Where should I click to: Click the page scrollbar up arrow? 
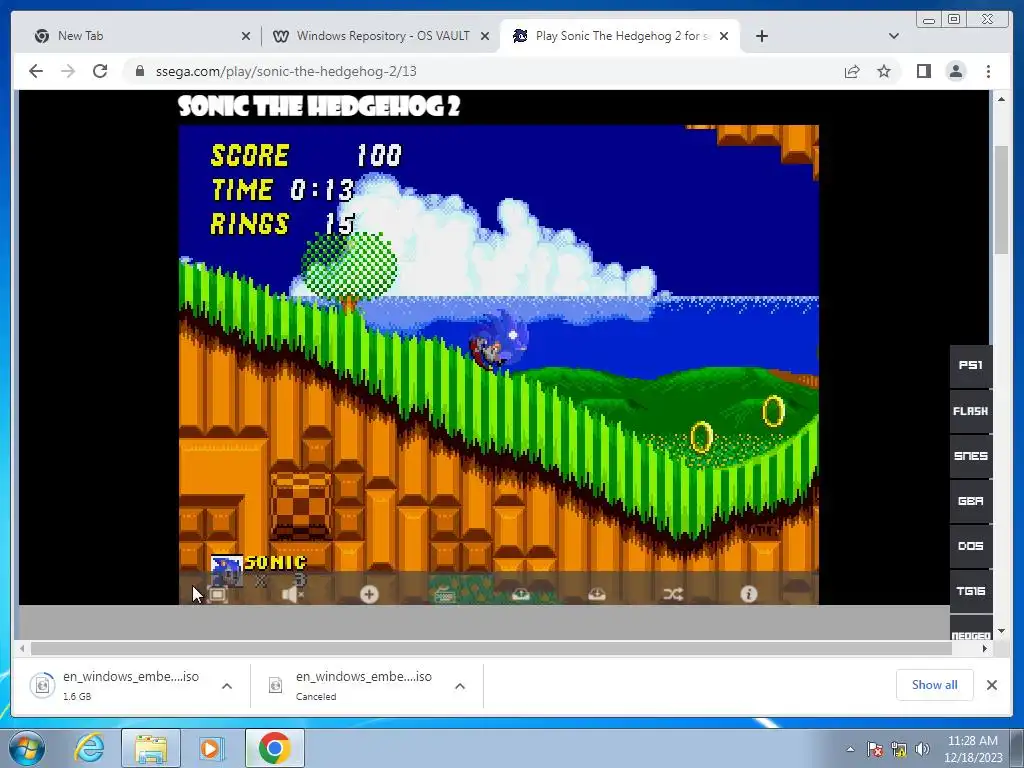(1001, 99)
